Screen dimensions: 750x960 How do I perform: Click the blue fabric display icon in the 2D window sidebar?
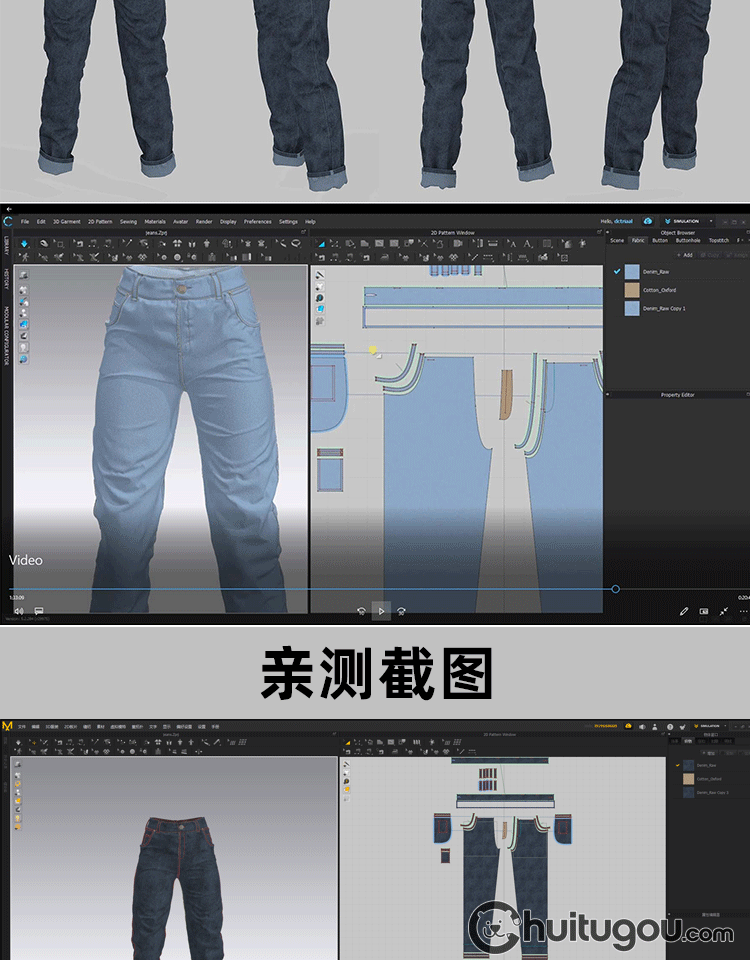point(320,310)
